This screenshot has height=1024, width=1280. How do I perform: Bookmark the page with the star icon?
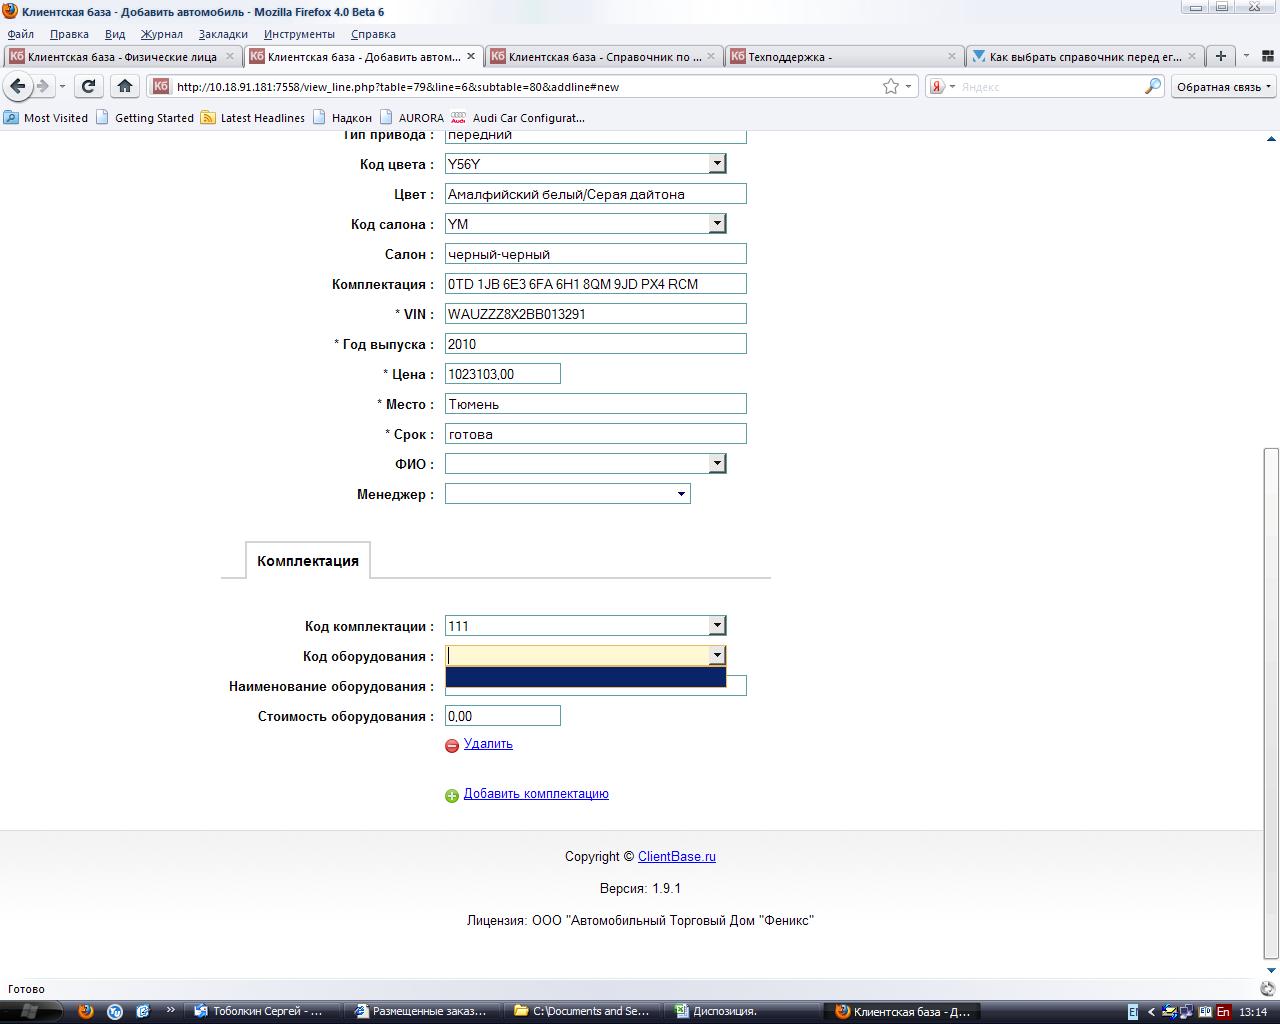pyautogui.click(x=890, y=86)
